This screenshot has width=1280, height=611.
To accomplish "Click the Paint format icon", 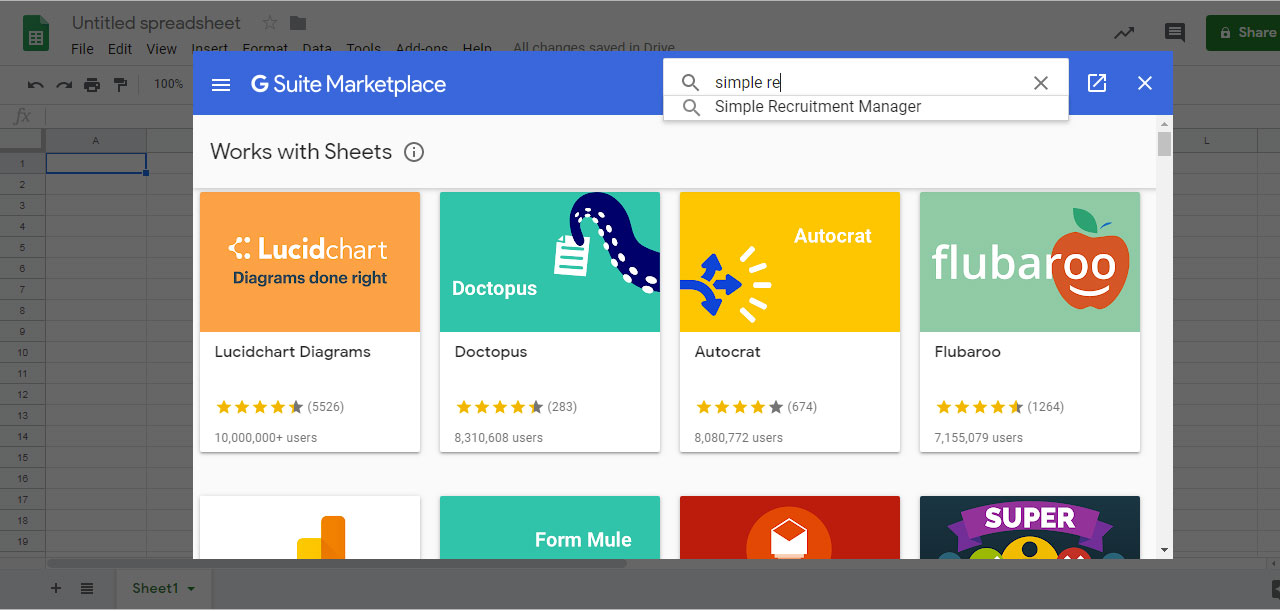I will (120, 85).
